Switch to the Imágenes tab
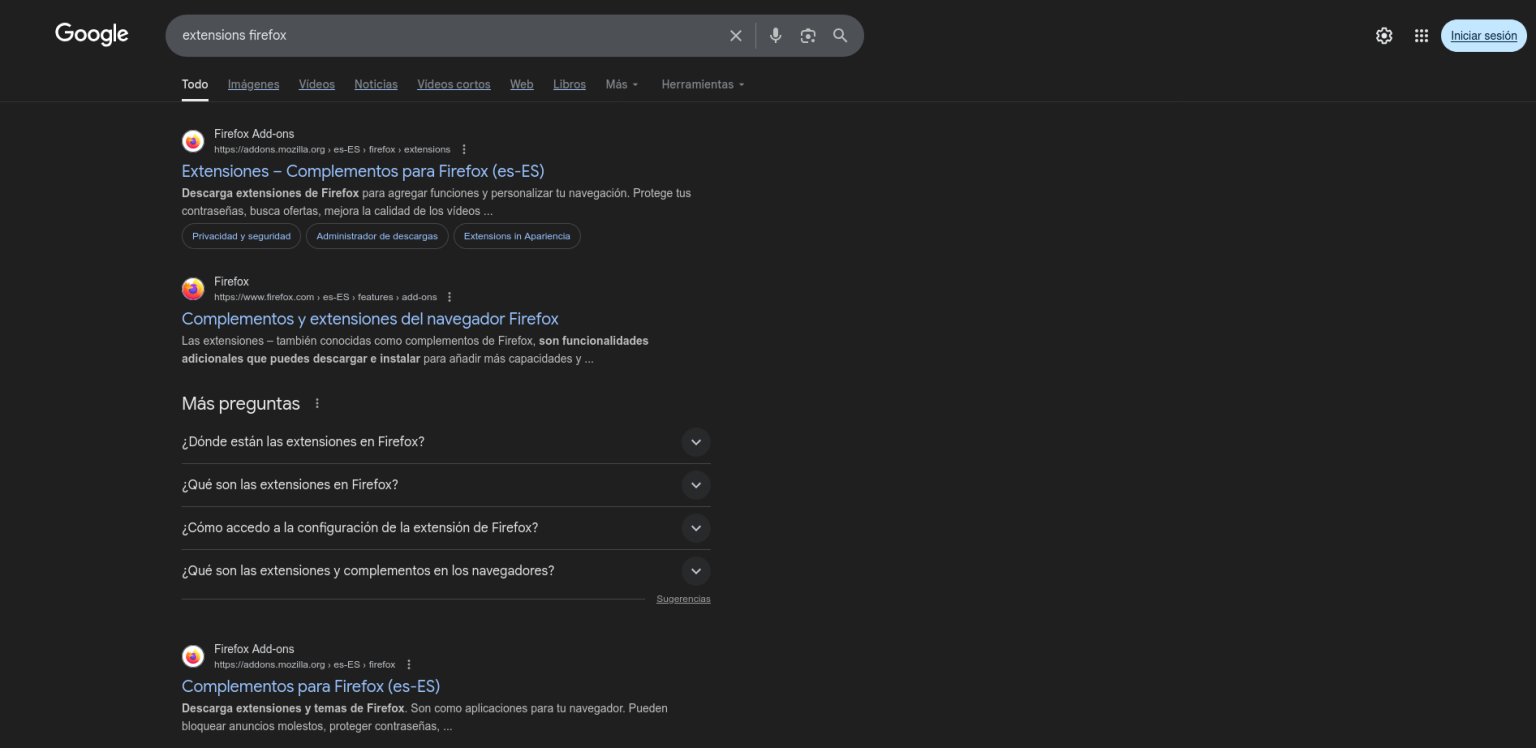Viewport: 1536px width, 748px height. [x=253, y=85]
